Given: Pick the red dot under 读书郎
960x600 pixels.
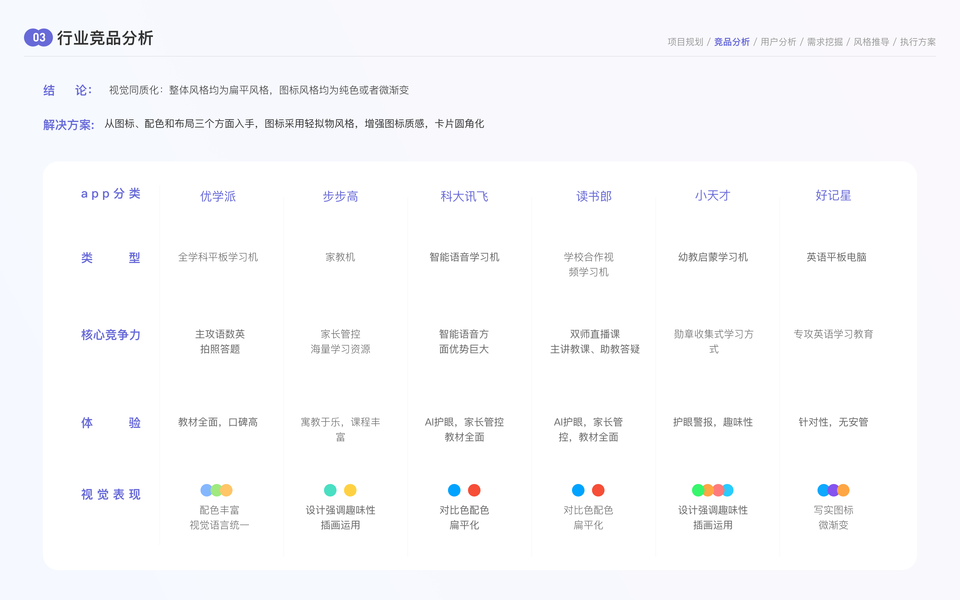Looking at the screenshot, I should click(x=598, y=490).
